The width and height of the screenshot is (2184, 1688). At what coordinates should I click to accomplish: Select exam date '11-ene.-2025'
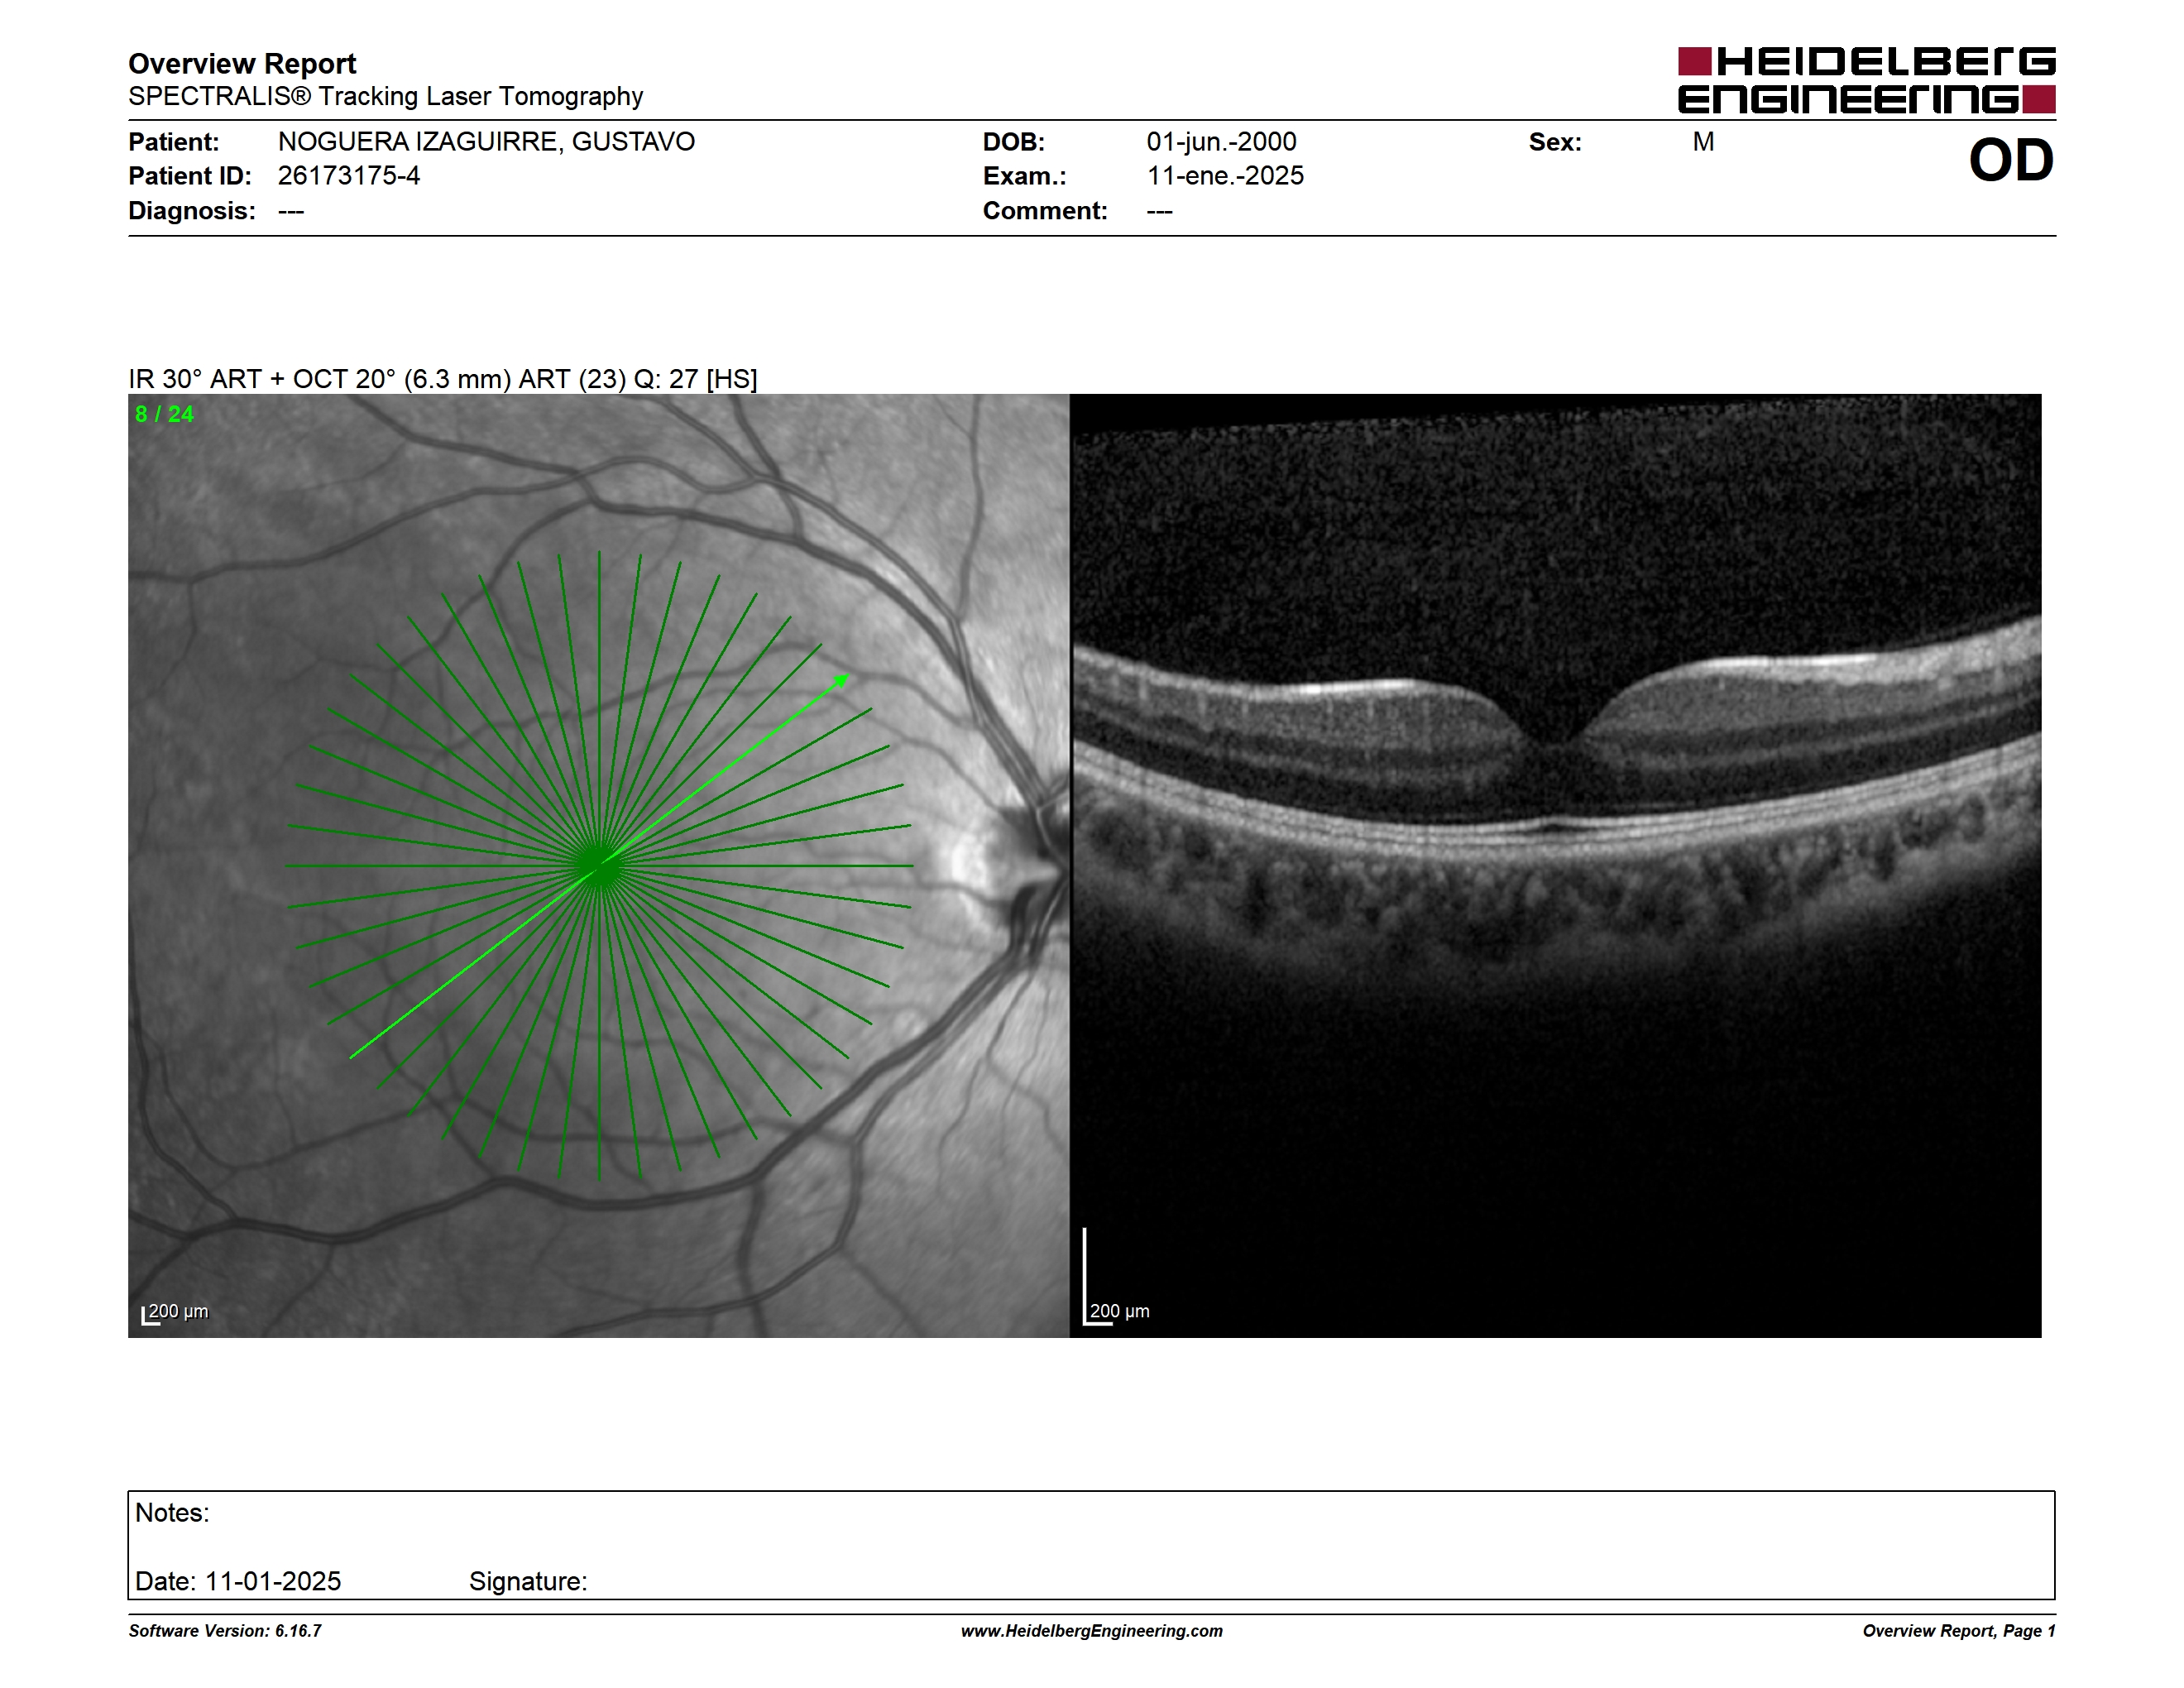(1225, 176)
